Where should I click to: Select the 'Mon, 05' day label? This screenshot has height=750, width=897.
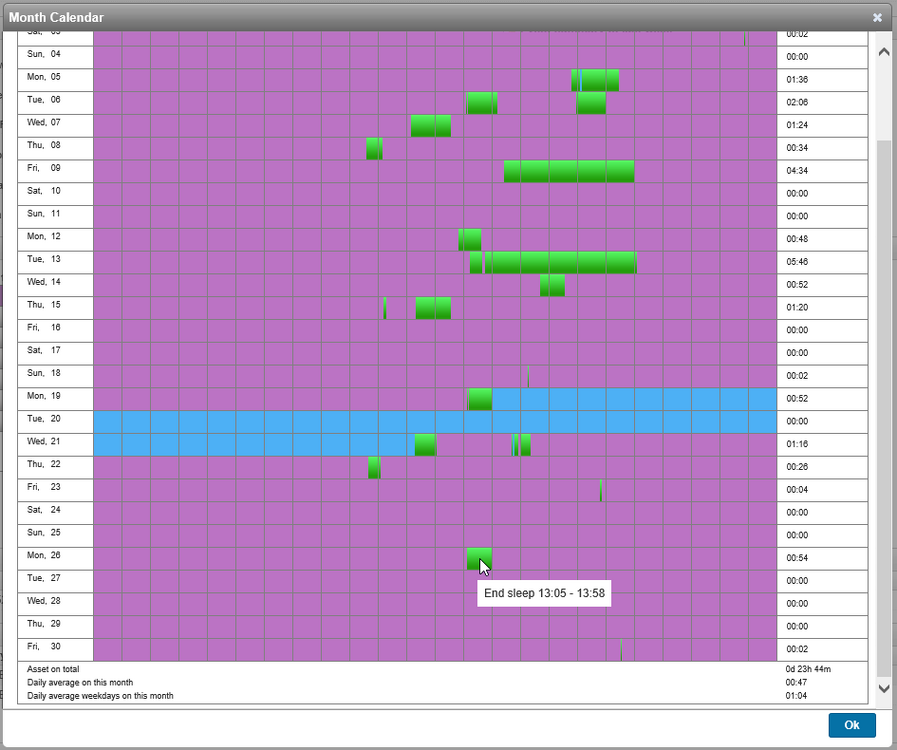click(43, 77)
